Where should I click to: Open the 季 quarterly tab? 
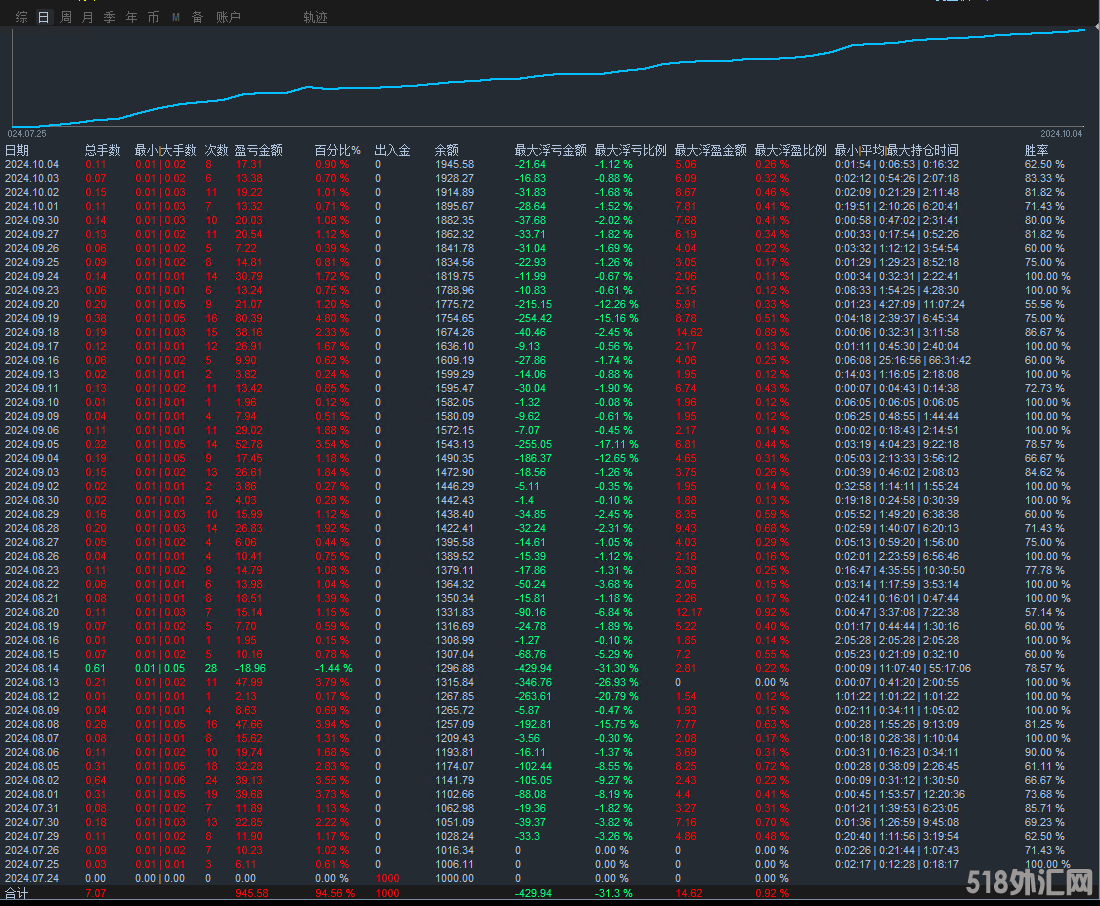pos(109,17)
